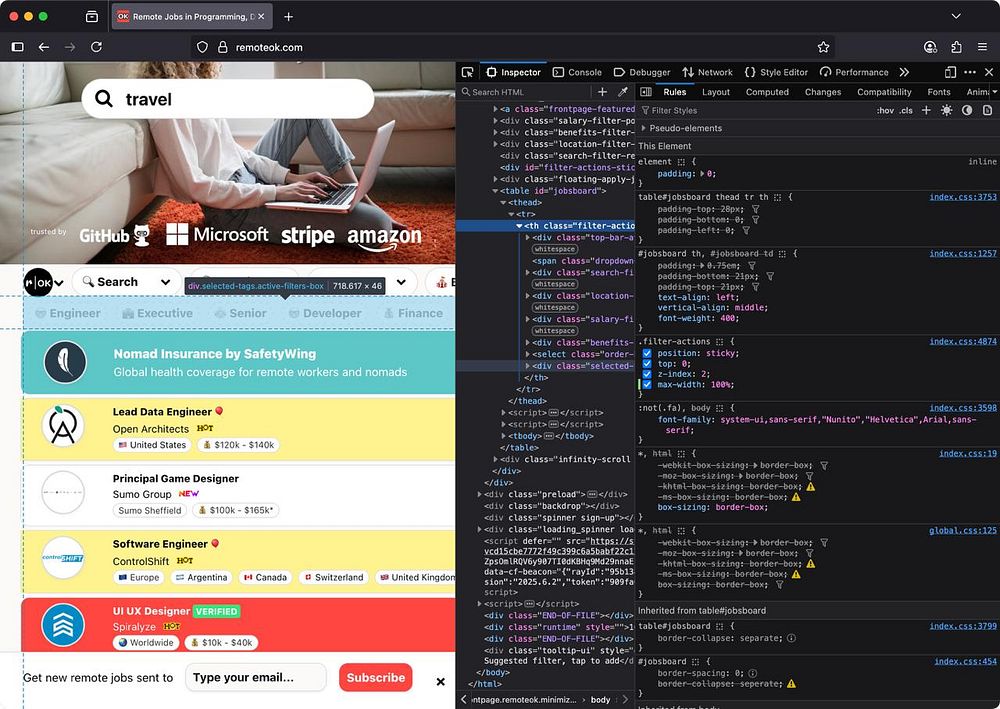Open Nomad Insurance by SafetyWing ad

239,362
